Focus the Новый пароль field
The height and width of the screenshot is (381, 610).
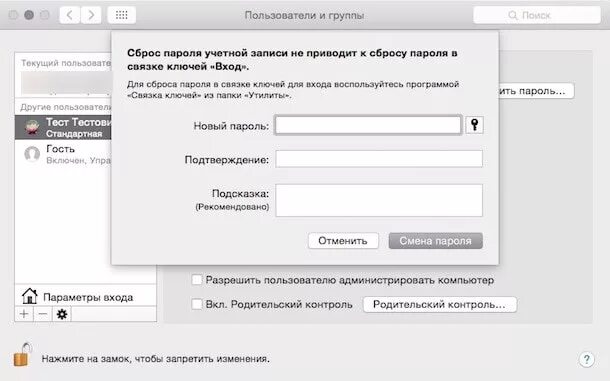(368, 125)
